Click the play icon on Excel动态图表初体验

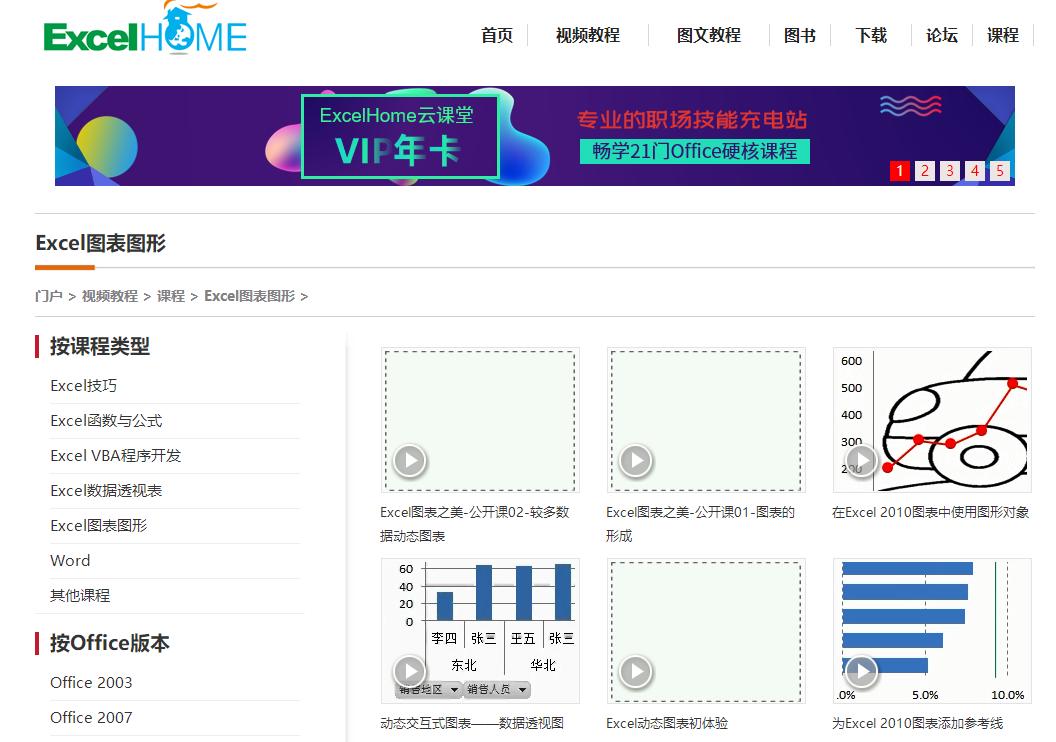[634, 672]
